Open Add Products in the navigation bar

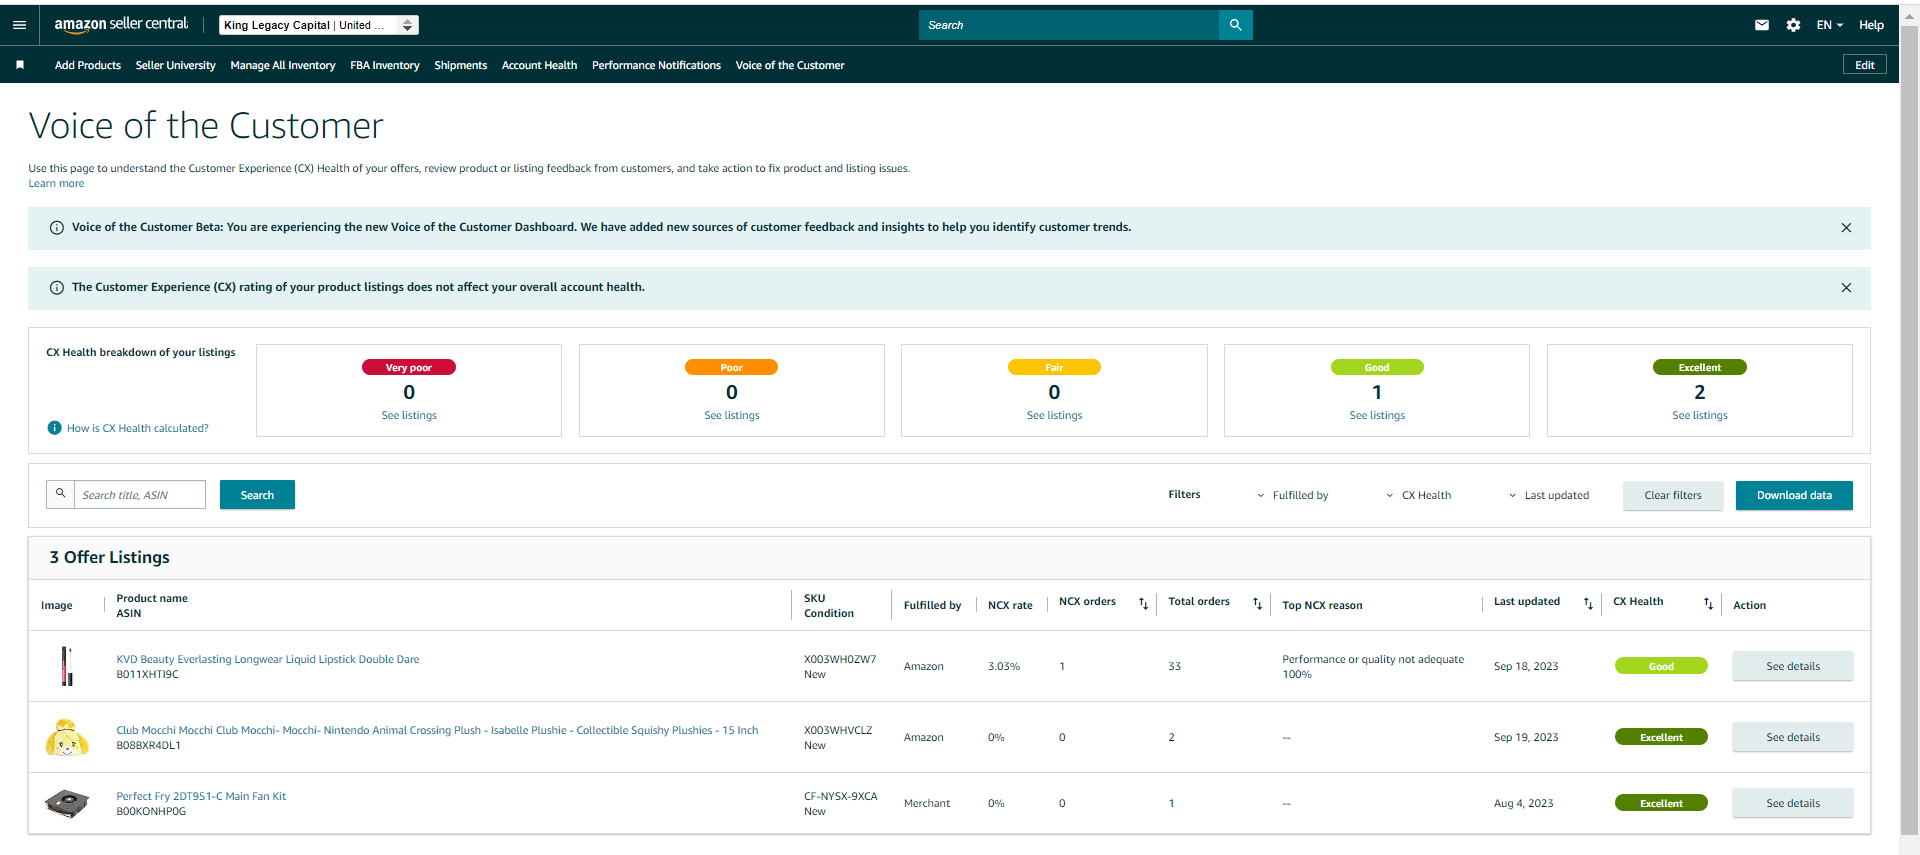(88, 65)
